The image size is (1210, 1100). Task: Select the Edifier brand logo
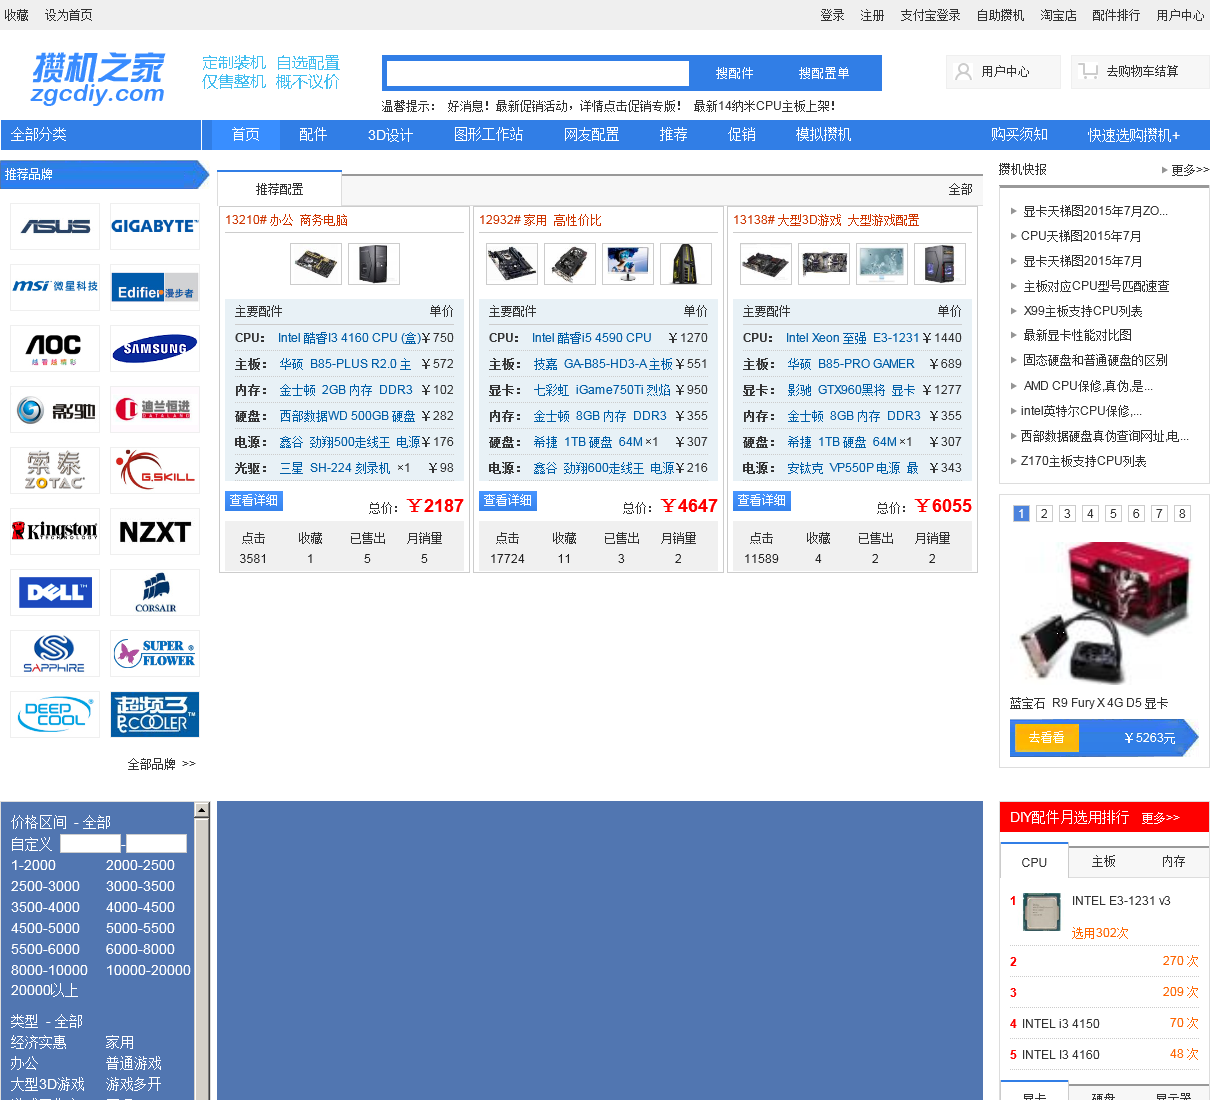(155, 287)
